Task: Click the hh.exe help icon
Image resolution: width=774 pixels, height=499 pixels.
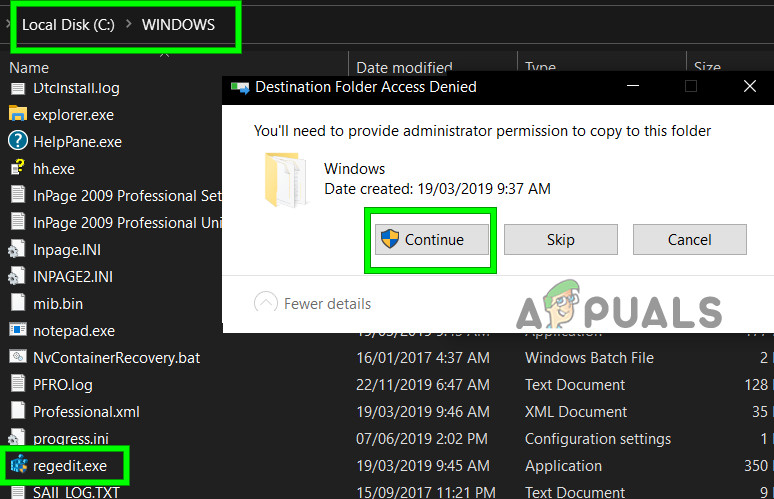Action: pos(18,168)
